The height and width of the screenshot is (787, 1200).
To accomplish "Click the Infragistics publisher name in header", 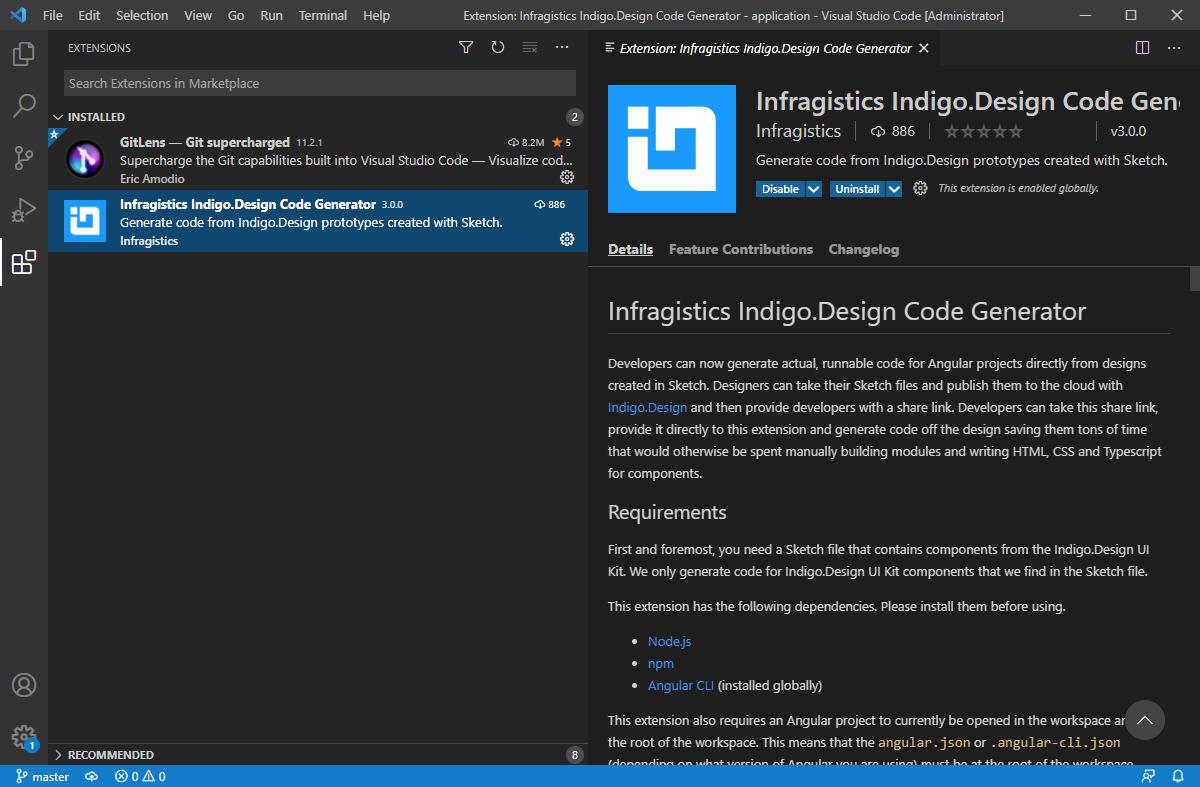I will (x=798, y=131).
